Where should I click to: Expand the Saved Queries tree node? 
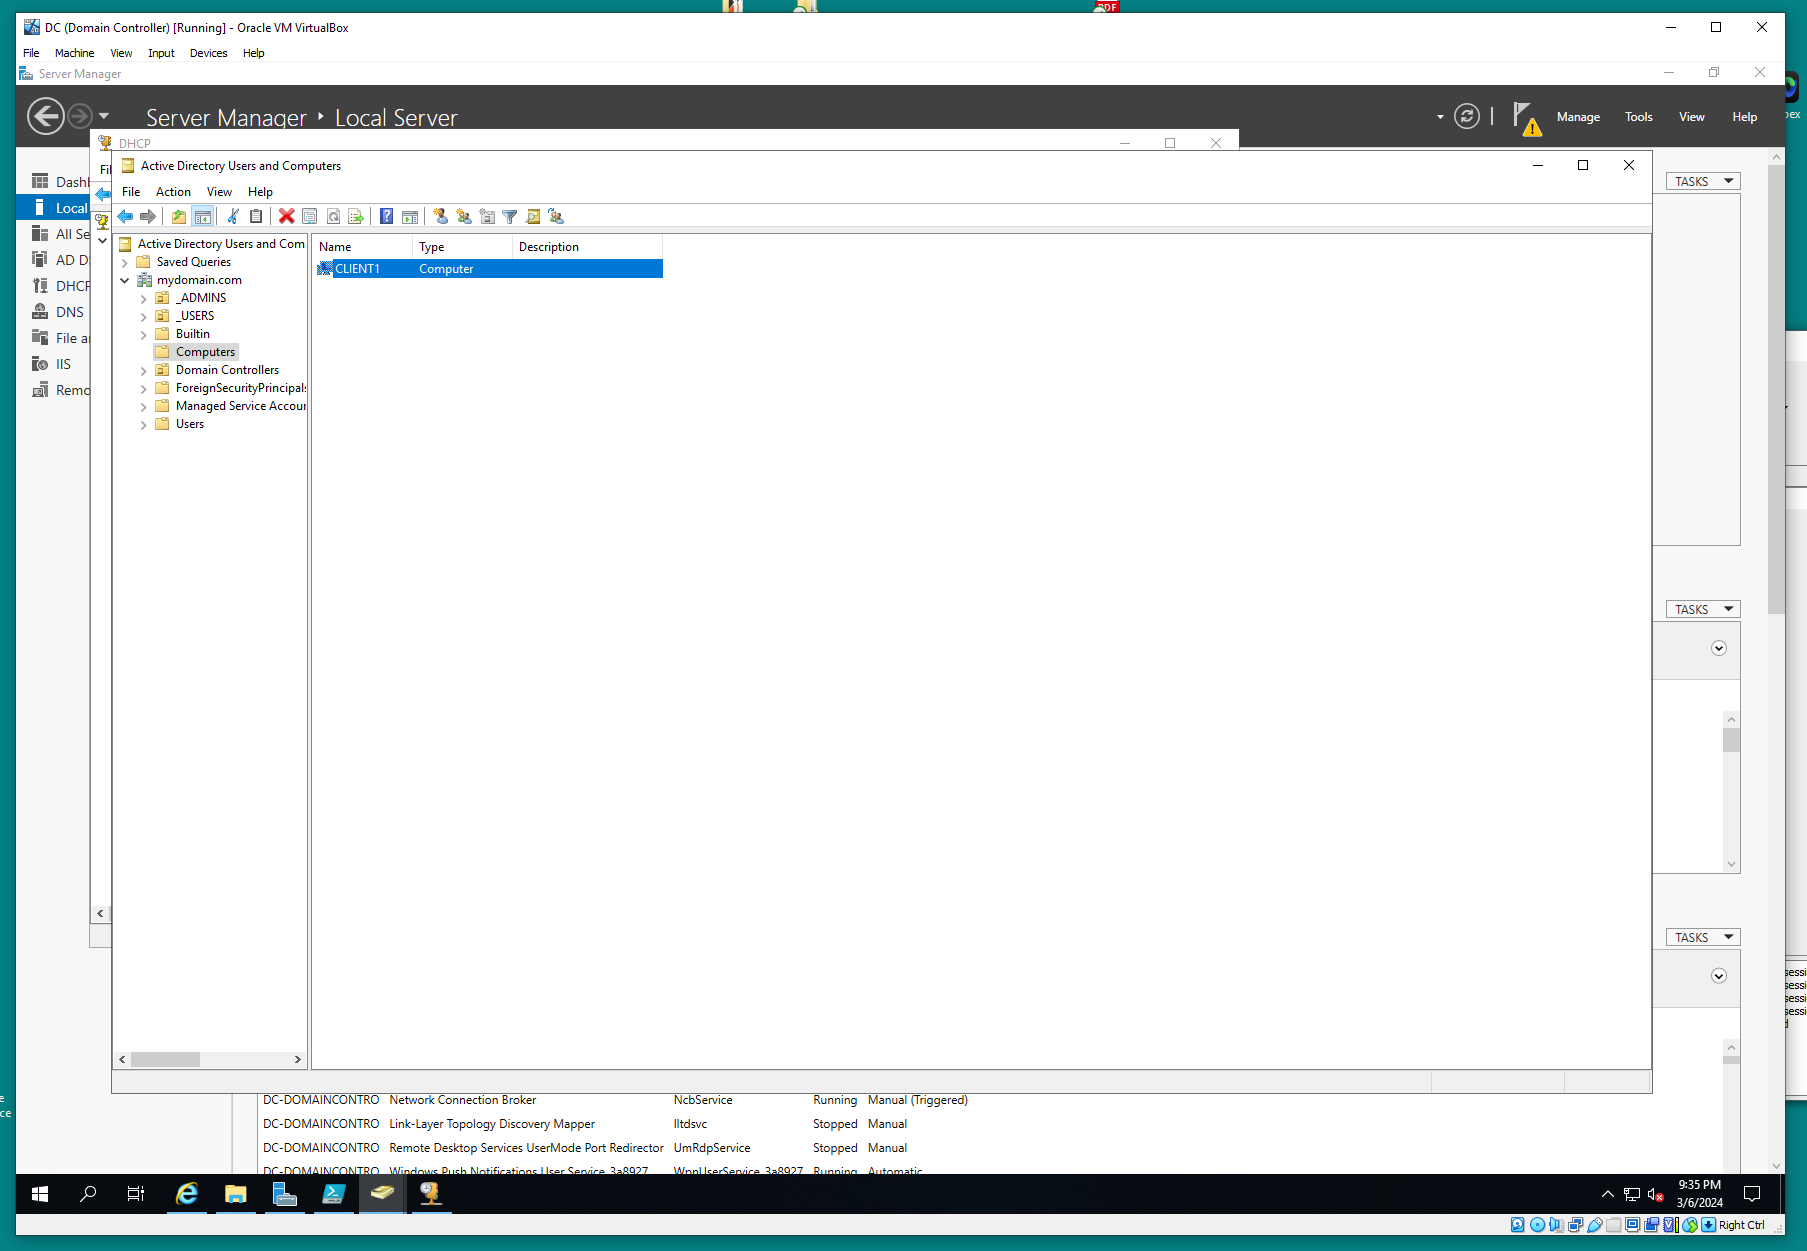coord(125,263)
